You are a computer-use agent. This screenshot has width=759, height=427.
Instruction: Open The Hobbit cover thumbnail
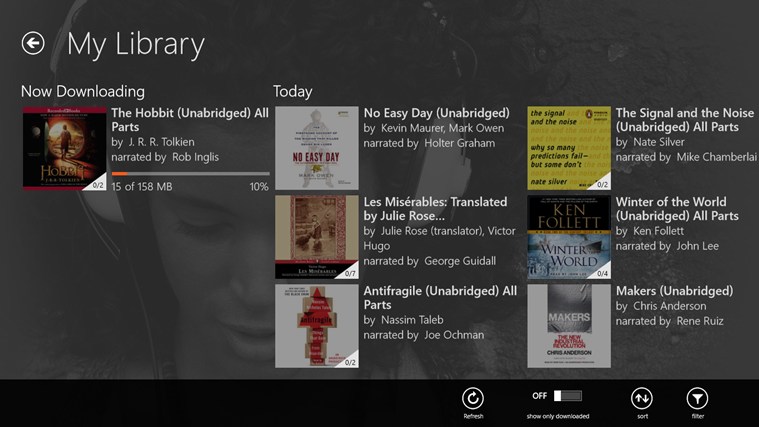tap(64, 148)
